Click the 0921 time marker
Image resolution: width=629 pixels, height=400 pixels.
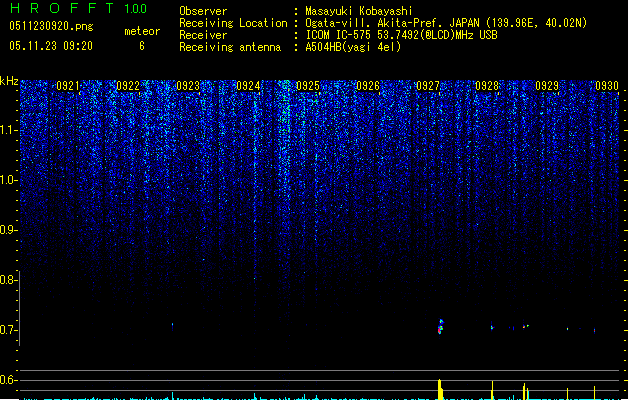(68, 86)
